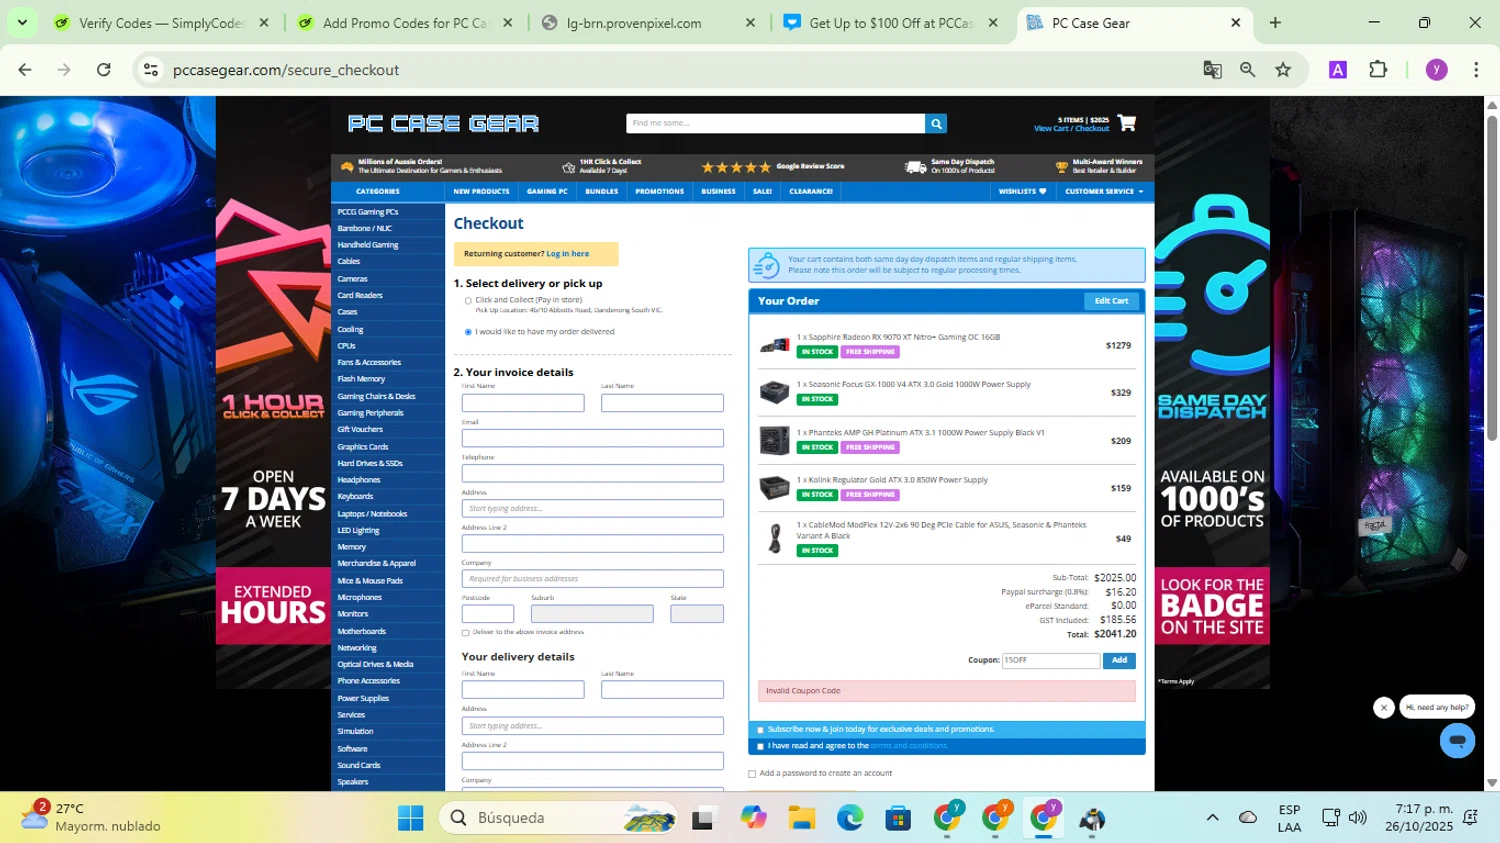The width and height of the screenshot is (1500, 843).
Task: Open the Gaming PC menu
Action: point(547,192)
